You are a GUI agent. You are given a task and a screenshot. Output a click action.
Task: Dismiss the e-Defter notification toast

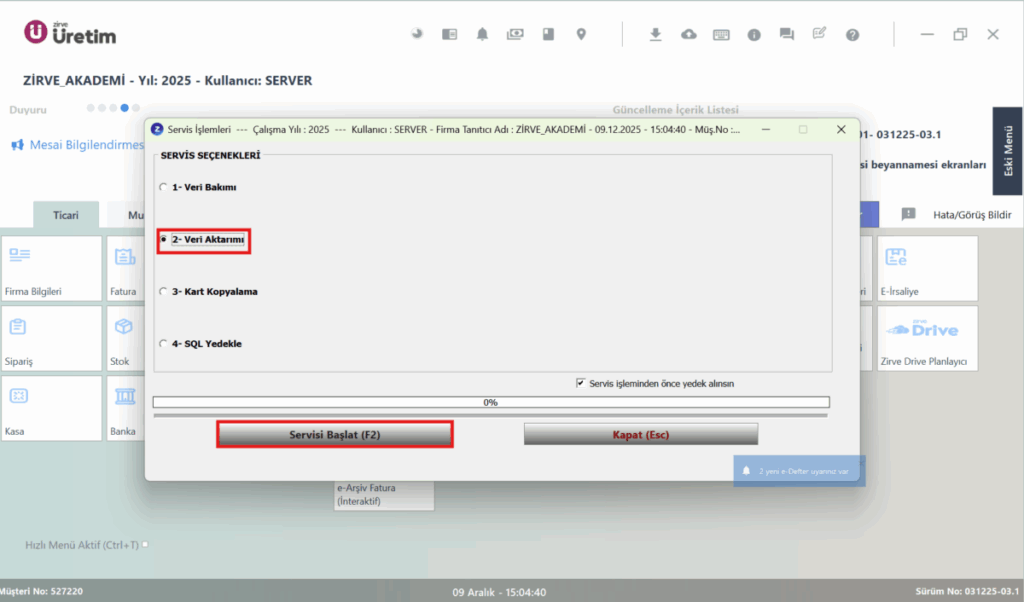pyautogui.click(x=861, y=462)
